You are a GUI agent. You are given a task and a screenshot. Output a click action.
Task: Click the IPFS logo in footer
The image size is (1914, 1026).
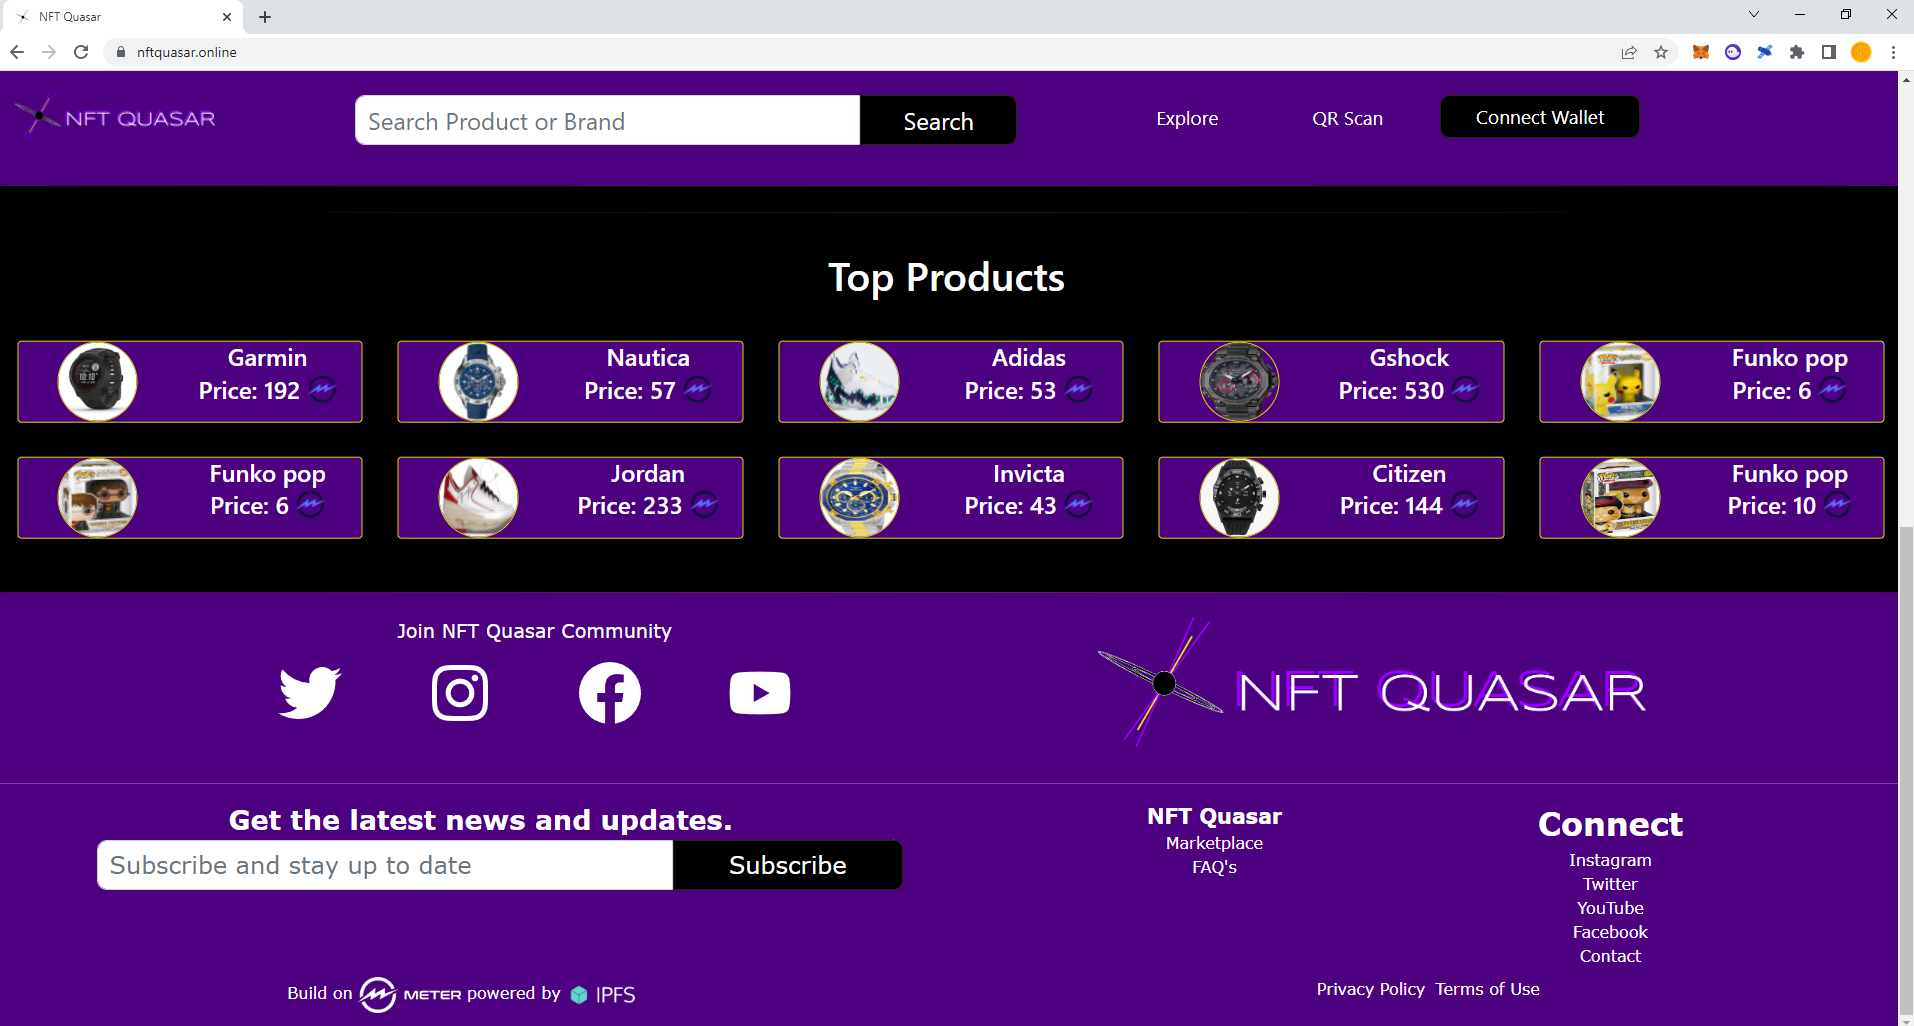(x=603, y=994)
